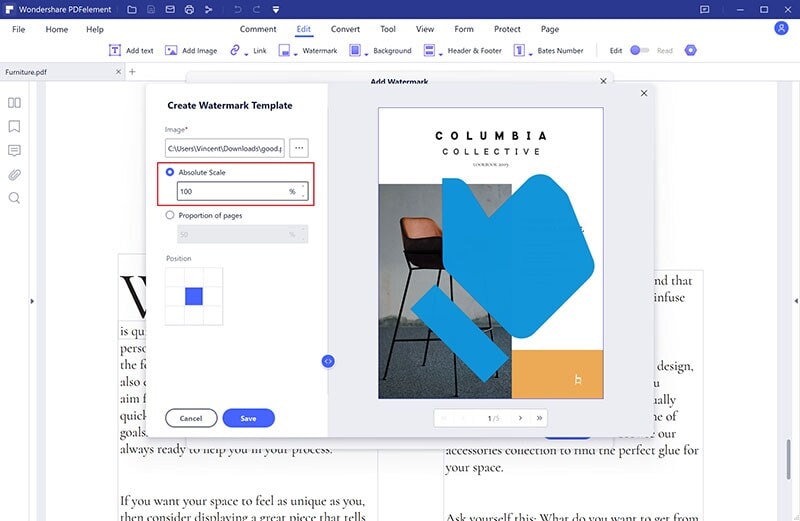The width and height of the screenshot is (800, 521).
Task: Collapse the preview pane with blue arrow button
Action: (x=328, y=361)
